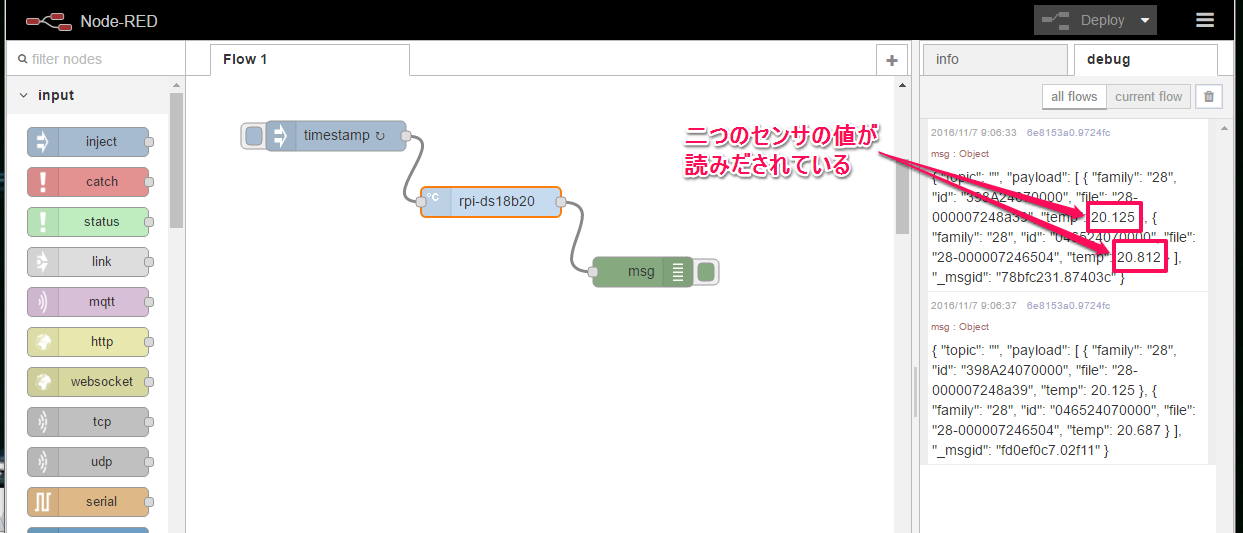1243x533 pixels.
Task: Click the msg debug node input port
Action: click(x=593, y=271)
